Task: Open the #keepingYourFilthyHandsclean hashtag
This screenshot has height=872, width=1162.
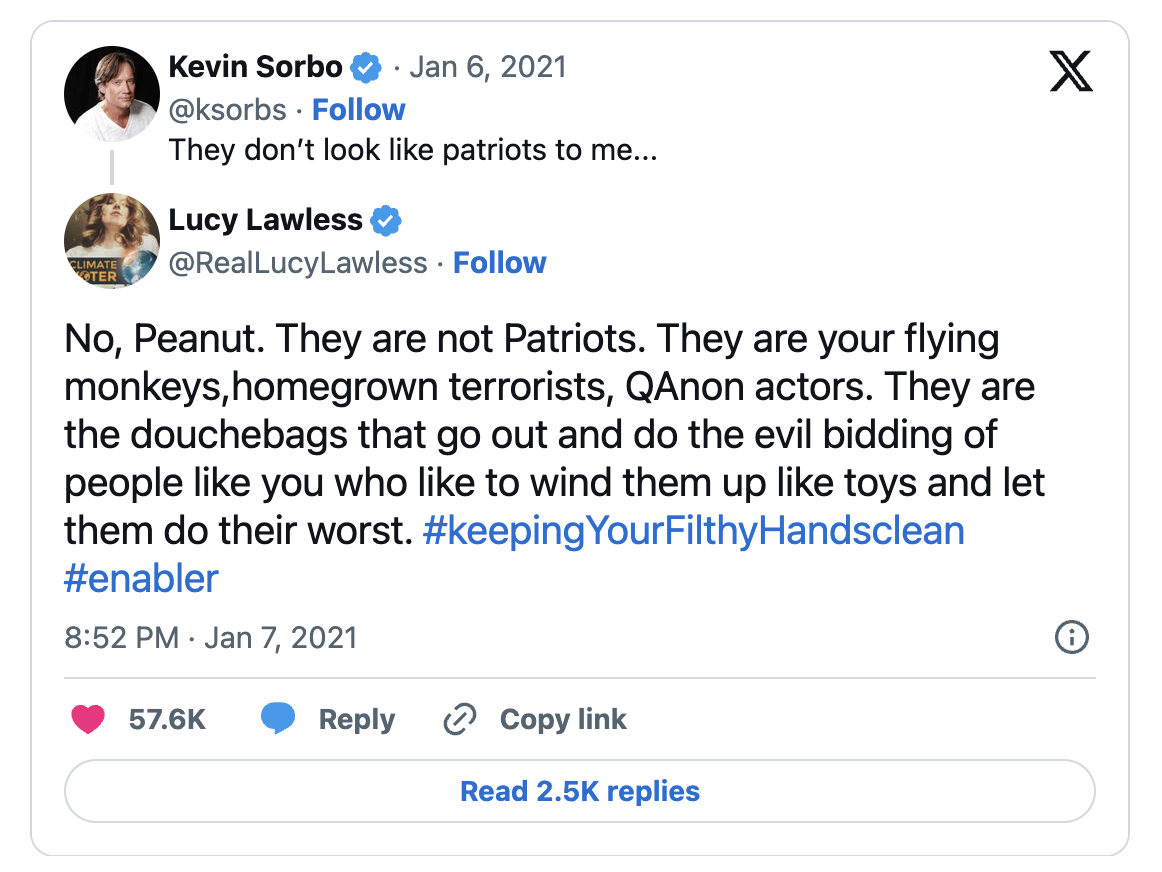Action: tap(694, 530)
